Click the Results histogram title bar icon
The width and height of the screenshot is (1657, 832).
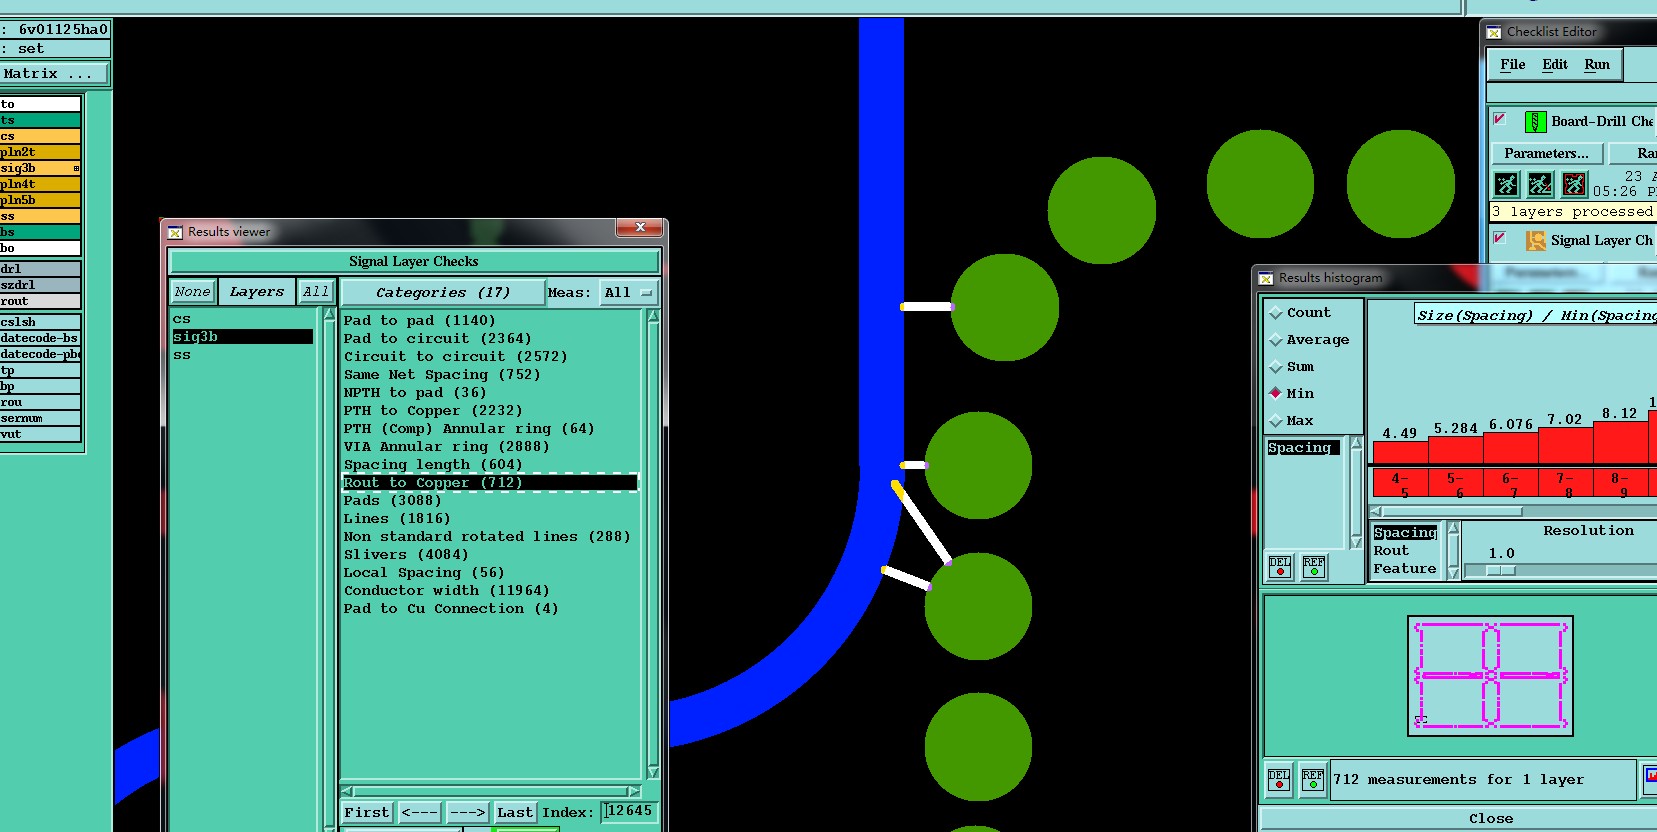point(1266,278)
